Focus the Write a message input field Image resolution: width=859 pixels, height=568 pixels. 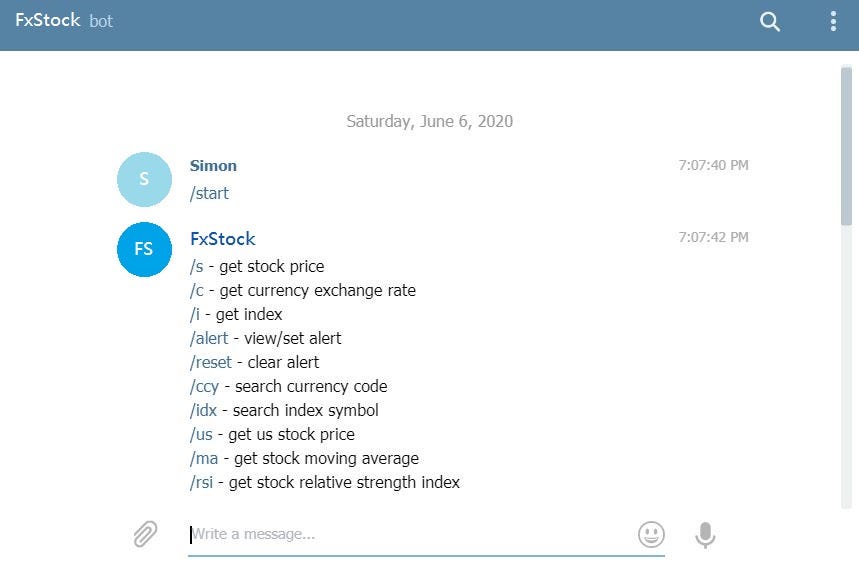(426, 535)
